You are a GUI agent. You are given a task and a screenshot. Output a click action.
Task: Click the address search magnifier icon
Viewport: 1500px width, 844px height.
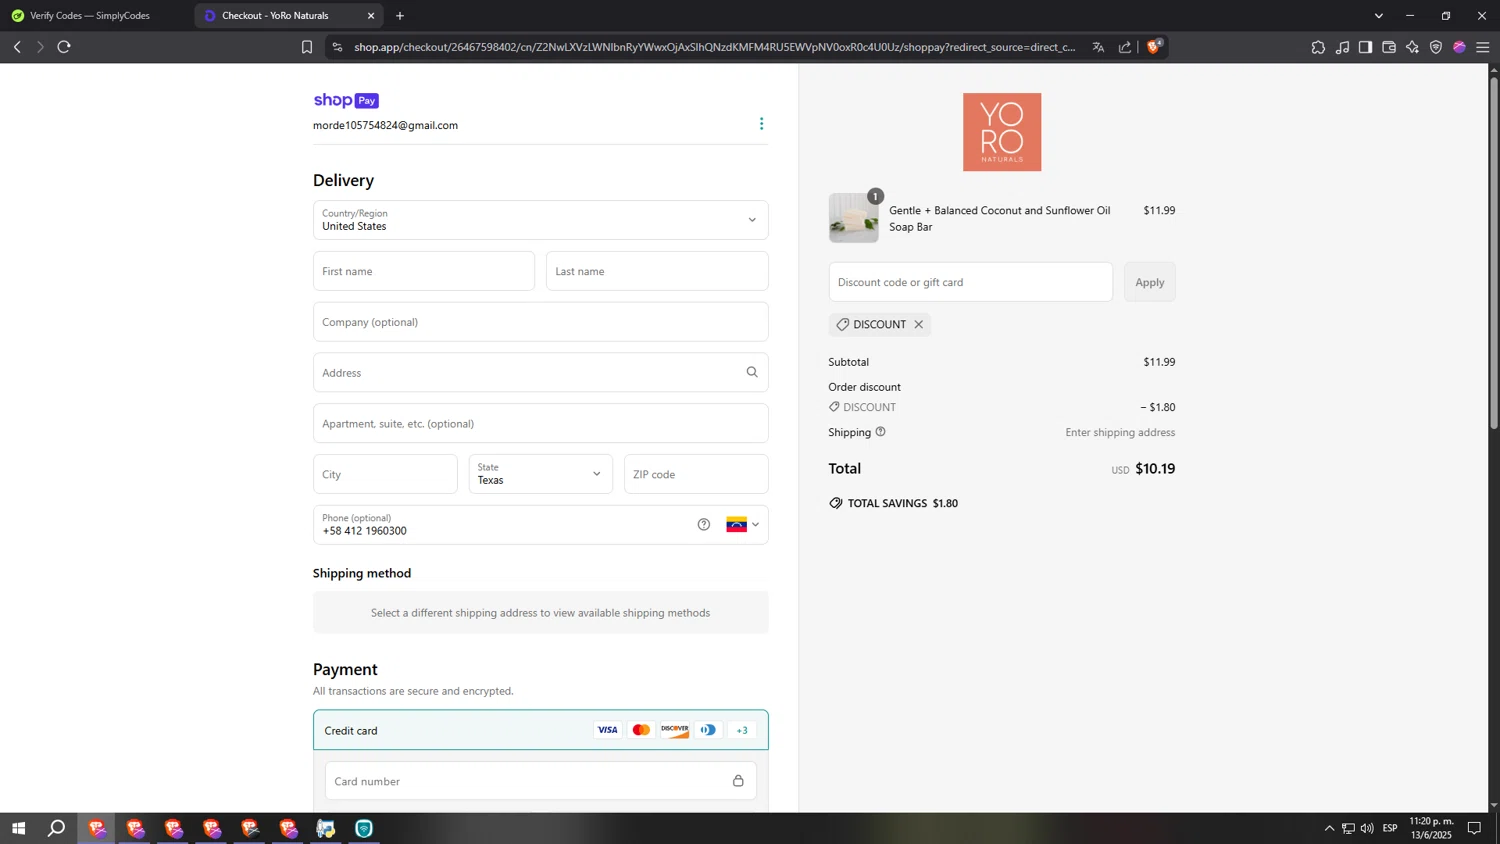752,372
